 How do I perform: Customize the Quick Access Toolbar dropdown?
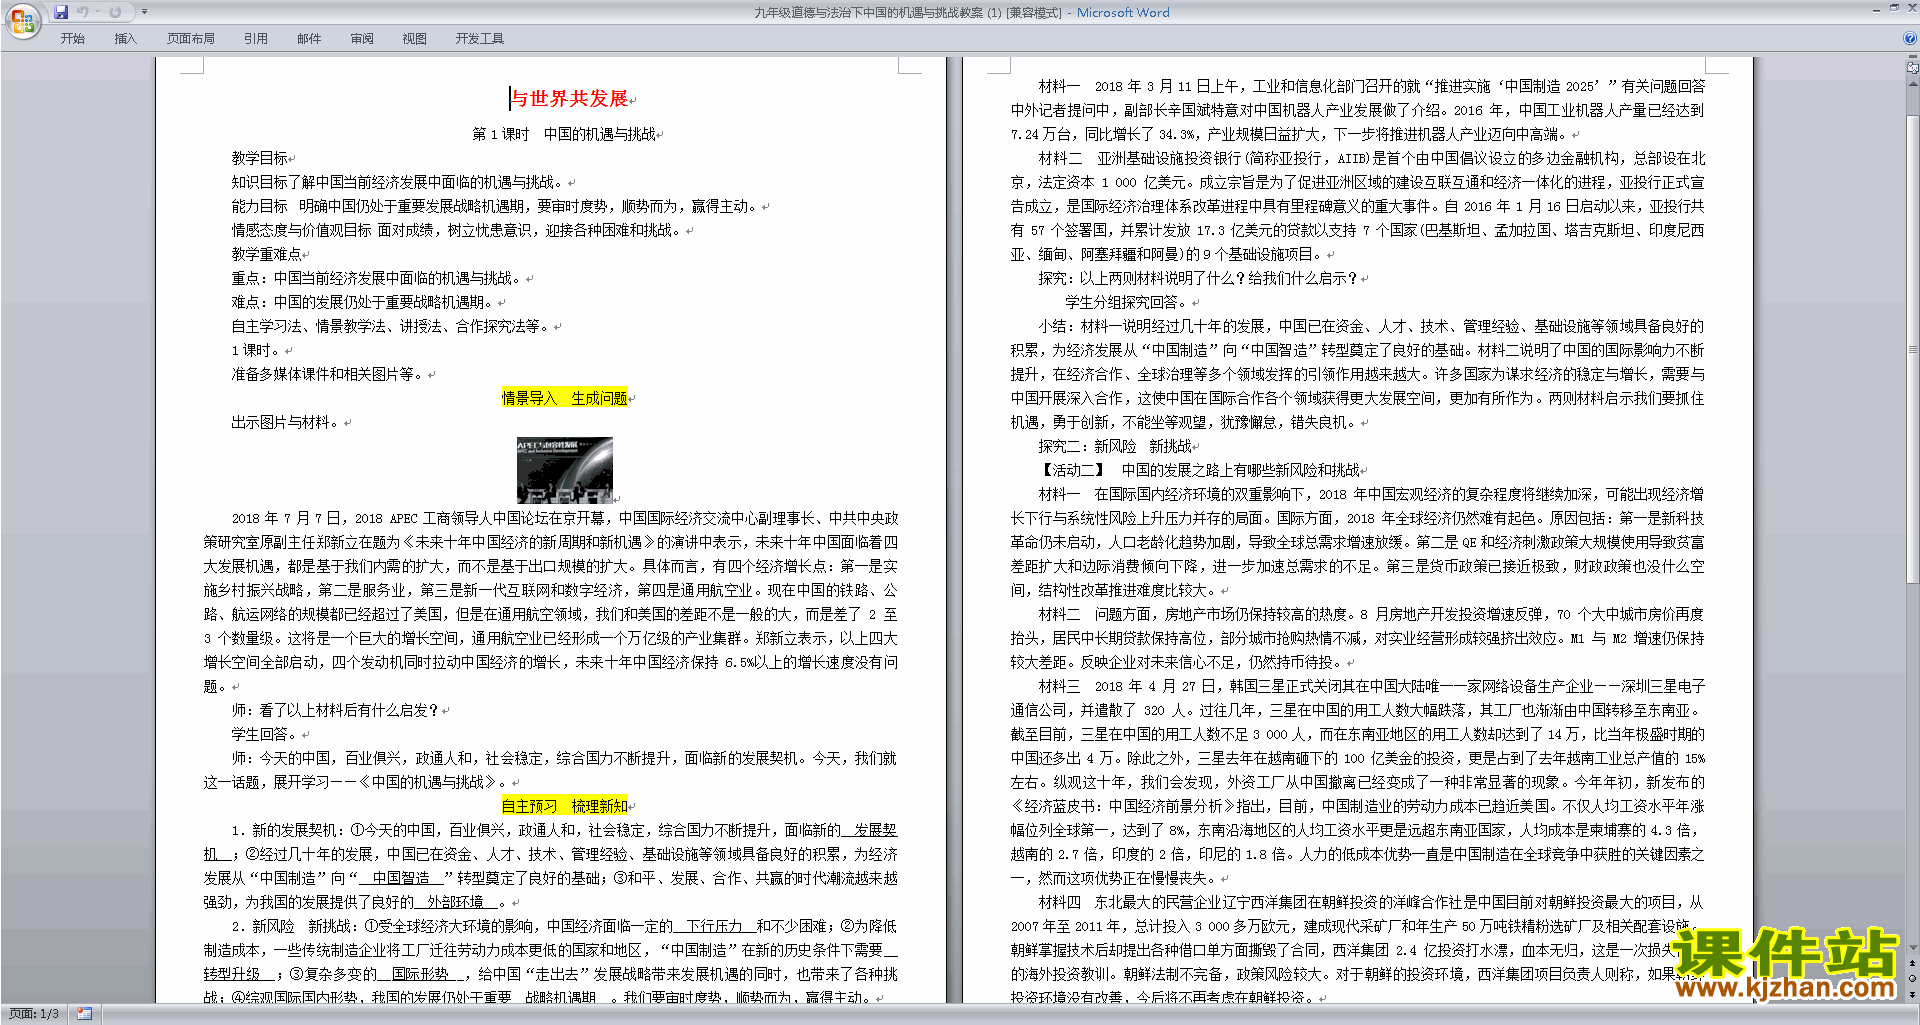tap(144, 12)
